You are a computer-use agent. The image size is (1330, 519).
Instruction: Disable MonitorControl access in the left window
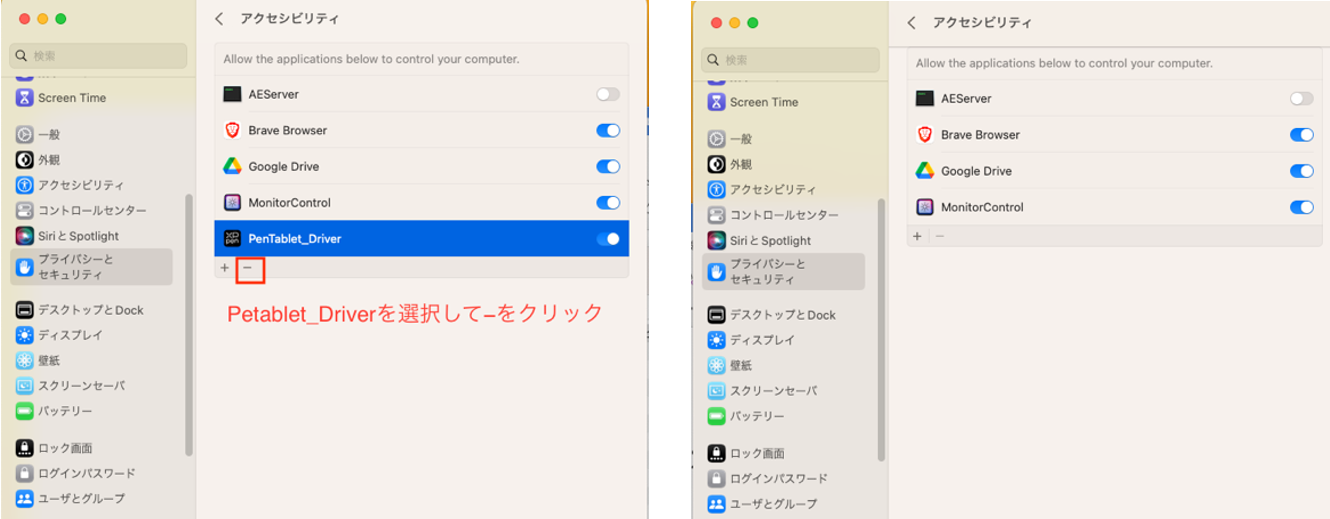click(608, 202)
